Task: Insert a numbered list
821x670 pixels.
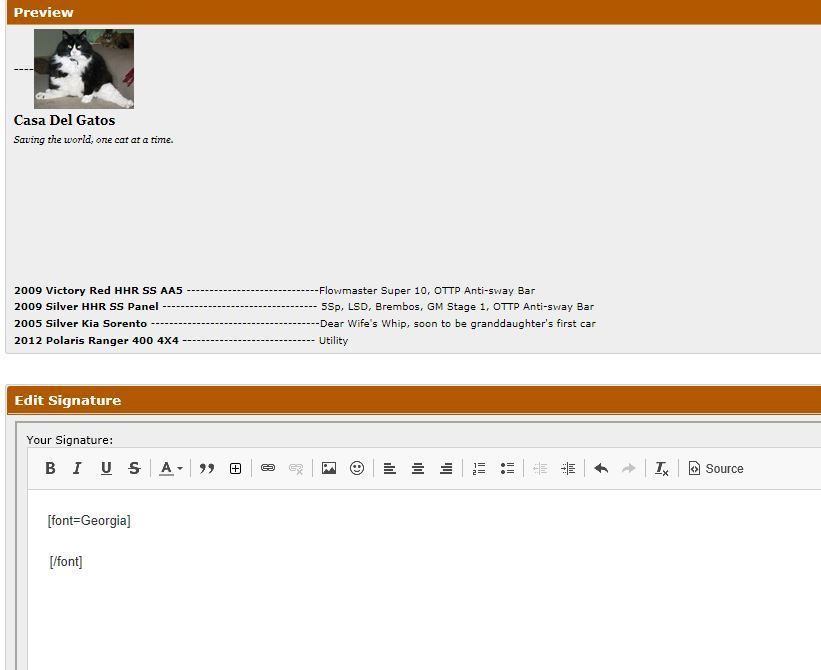Action: tap(479, 468)
